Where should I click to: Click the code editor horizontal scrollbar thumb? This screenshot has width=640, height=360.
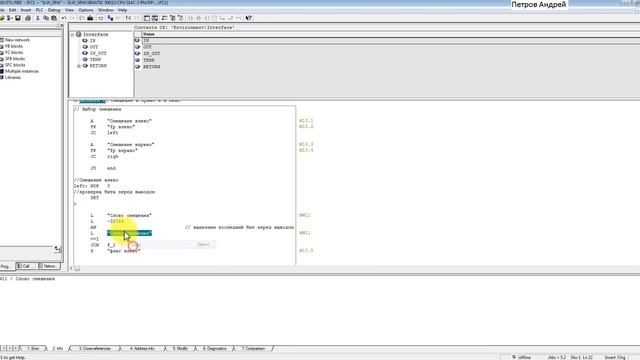[77, 269]
